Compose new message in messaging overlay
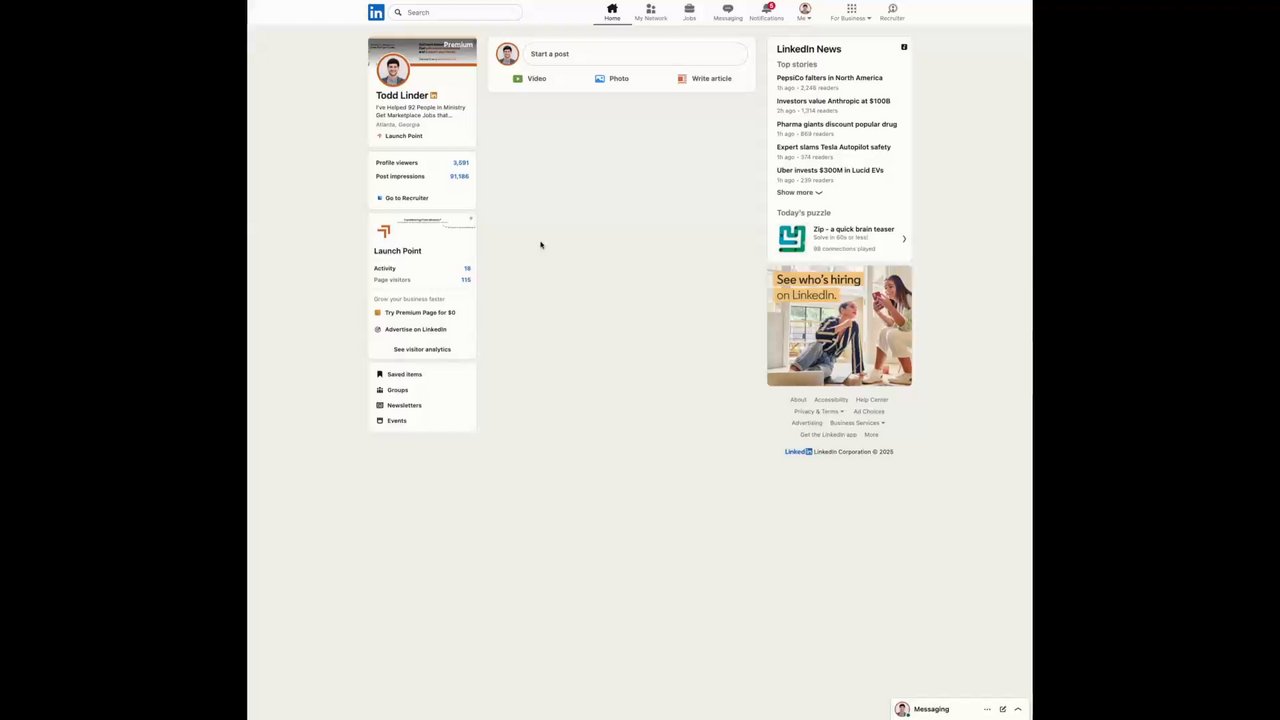This screenshot has width=1280, height=720. click(x=1002, y=709)
